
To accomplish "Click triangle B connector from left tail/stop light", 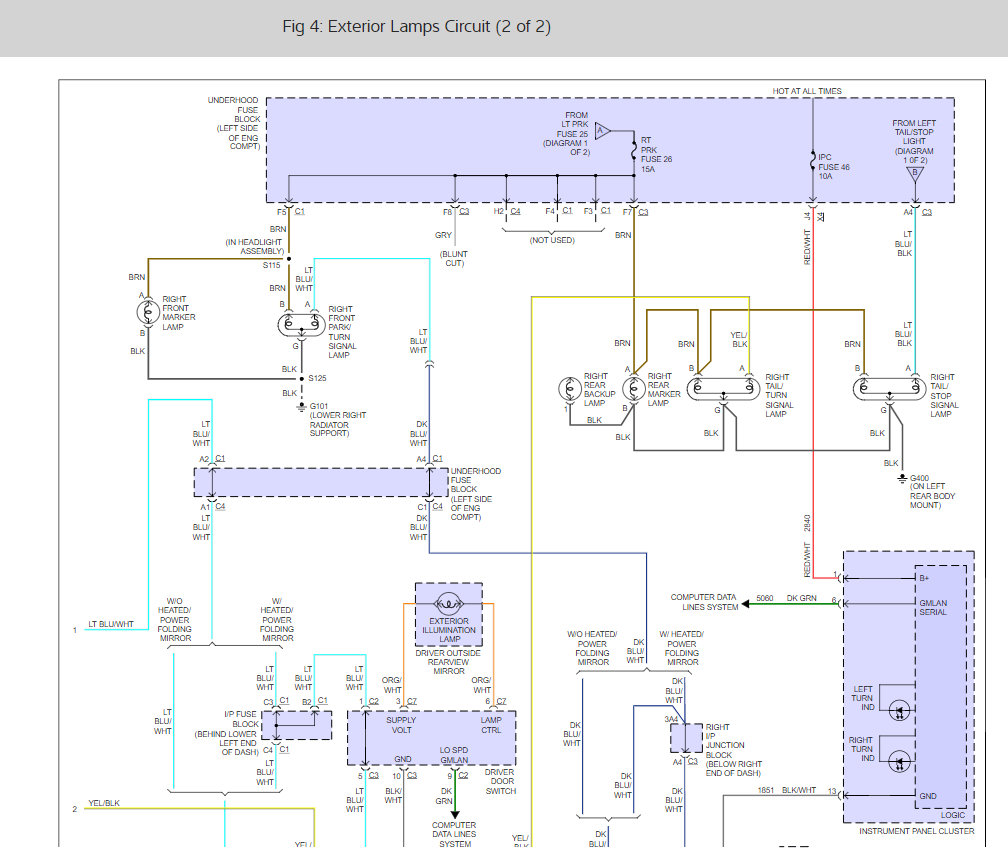I will click(912, 174).
